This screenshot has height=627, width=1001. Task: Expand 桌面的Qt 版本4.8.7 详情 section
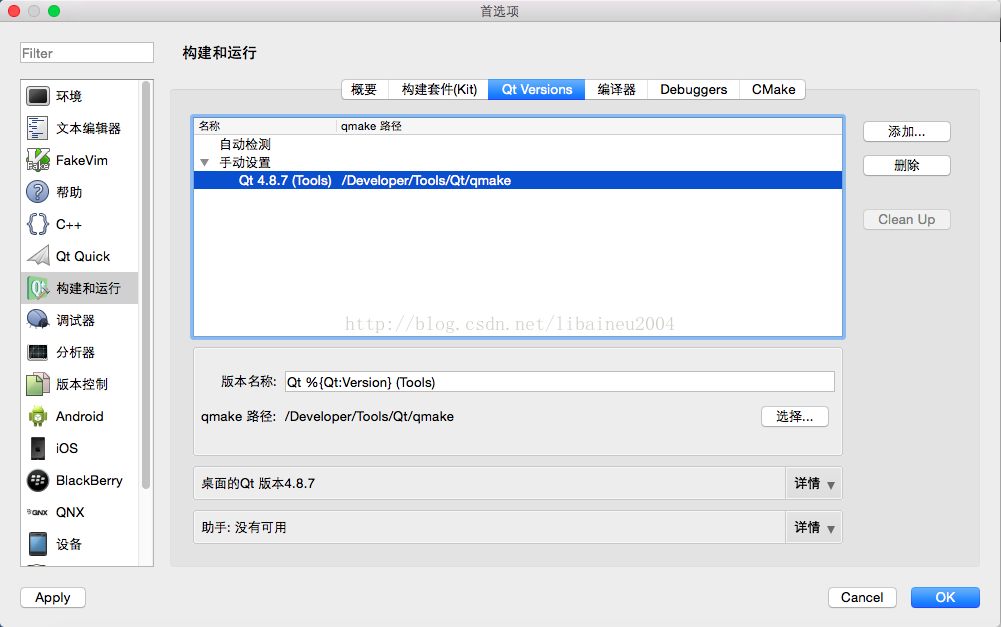(x=814, y=483)
